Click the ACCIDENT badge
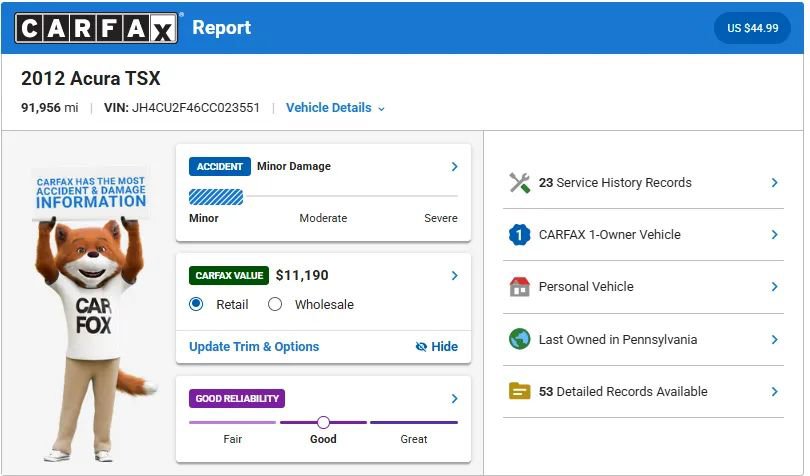The width and height of the screenshot is (810, 476). [x=220, y=166]
